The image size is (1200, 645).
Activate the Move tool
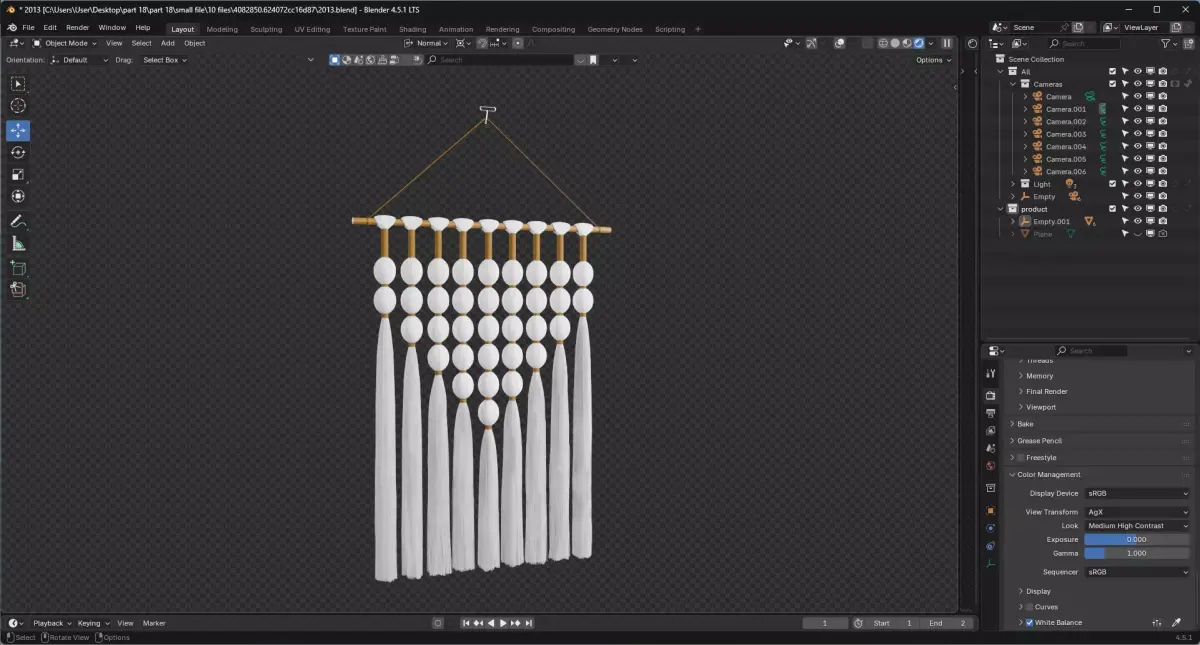18,131
